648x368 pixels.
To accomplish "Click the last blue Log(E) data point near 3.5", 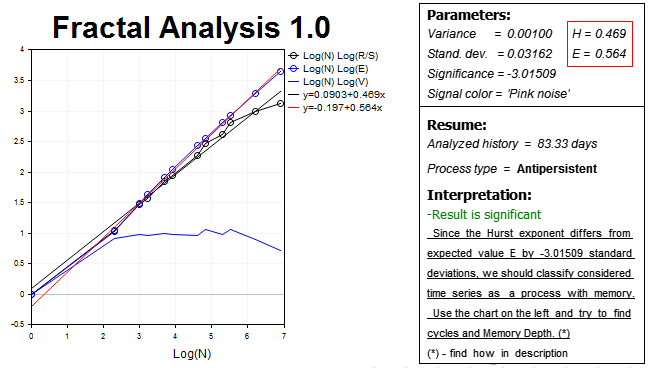I will (x=281, y=72).
